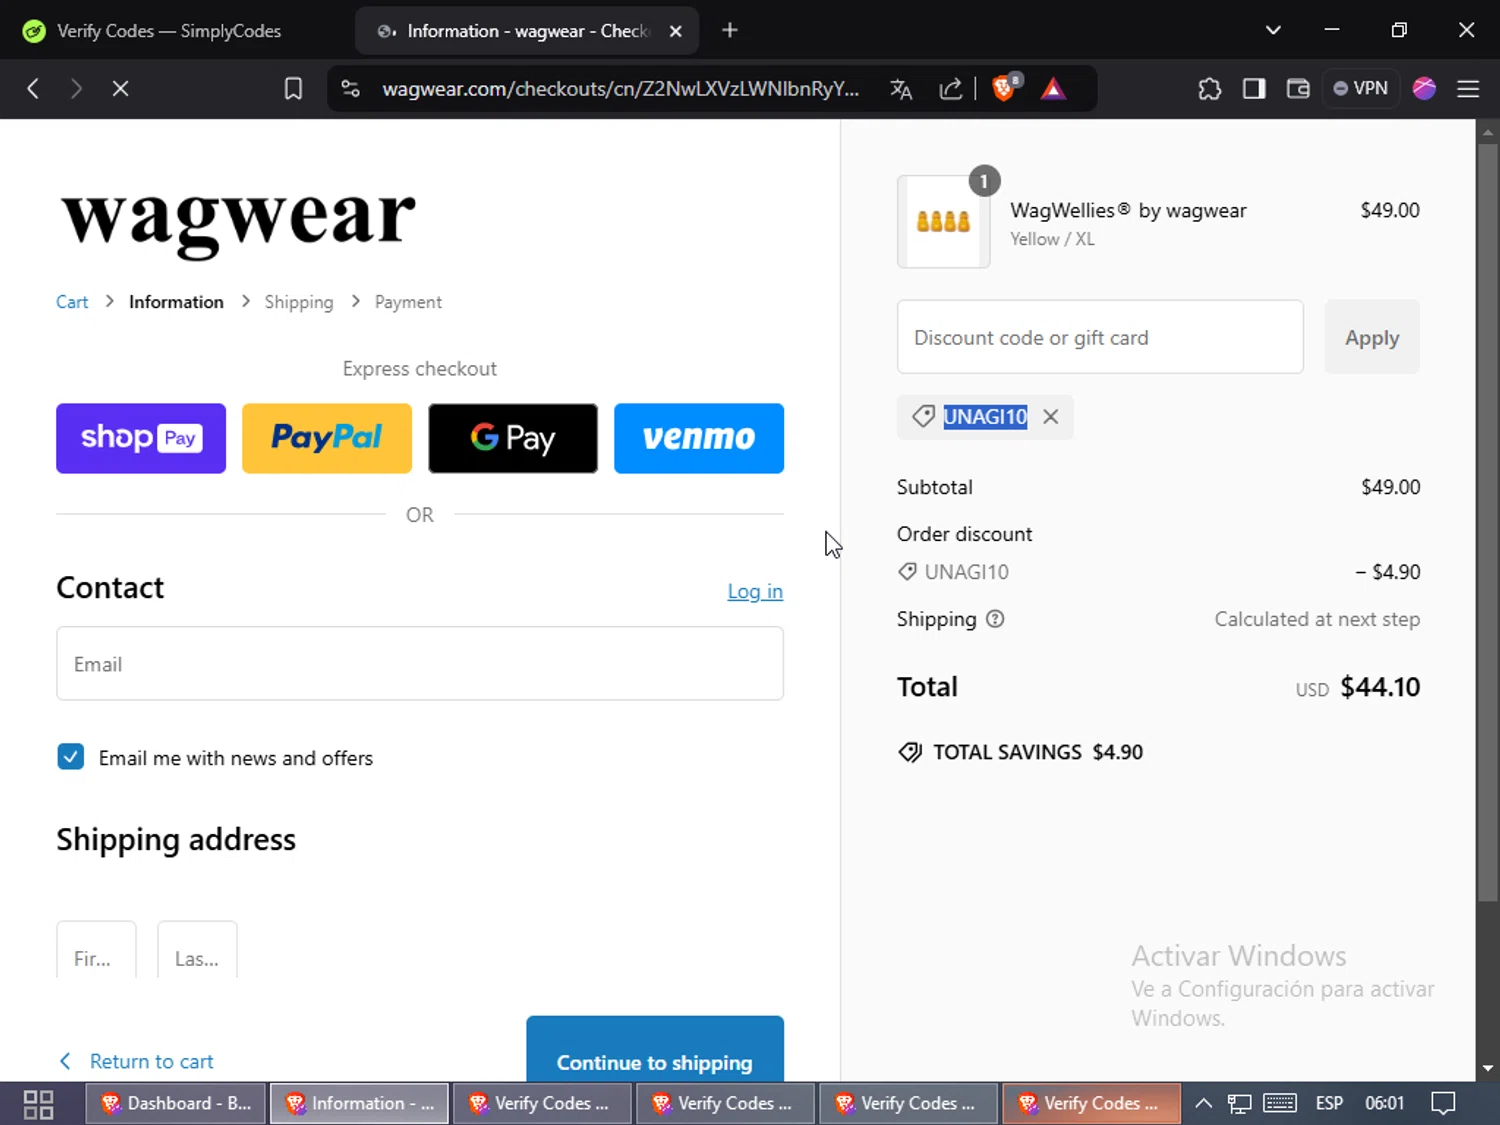The image size is (1500, 1125).
Task: Go back with the browser back arrow
Action: [33, 89]
